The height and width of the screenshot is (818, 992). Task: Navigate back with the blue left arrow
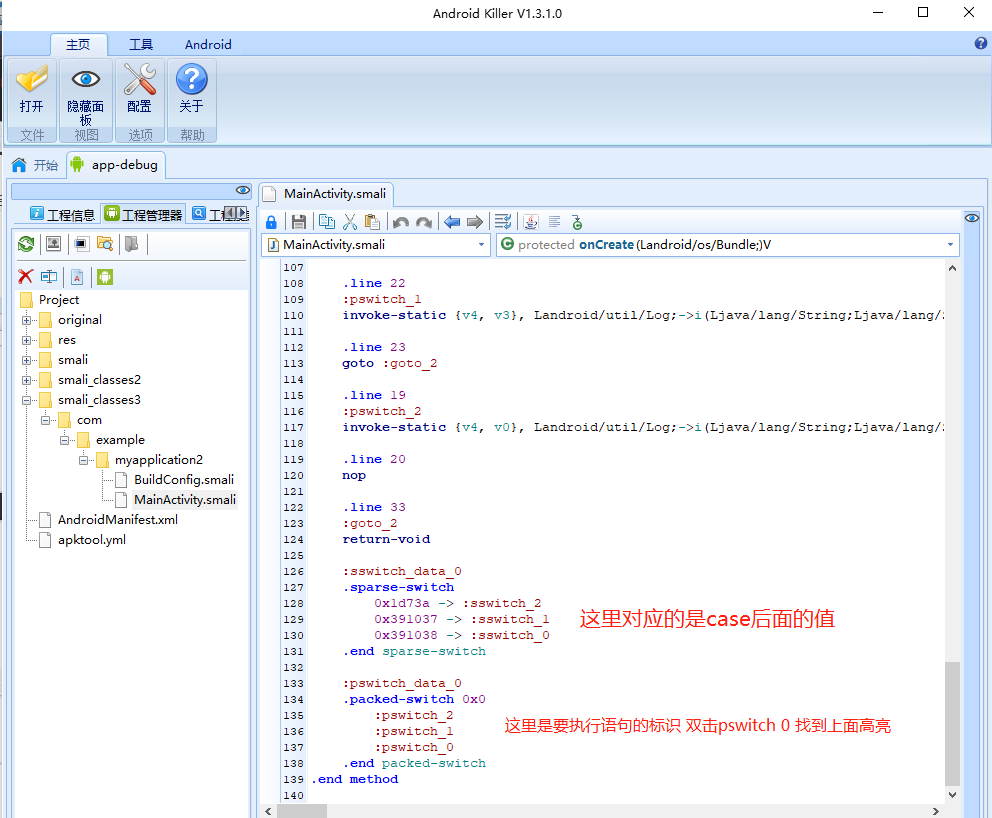pyautogui.click(x=452, y=222)
